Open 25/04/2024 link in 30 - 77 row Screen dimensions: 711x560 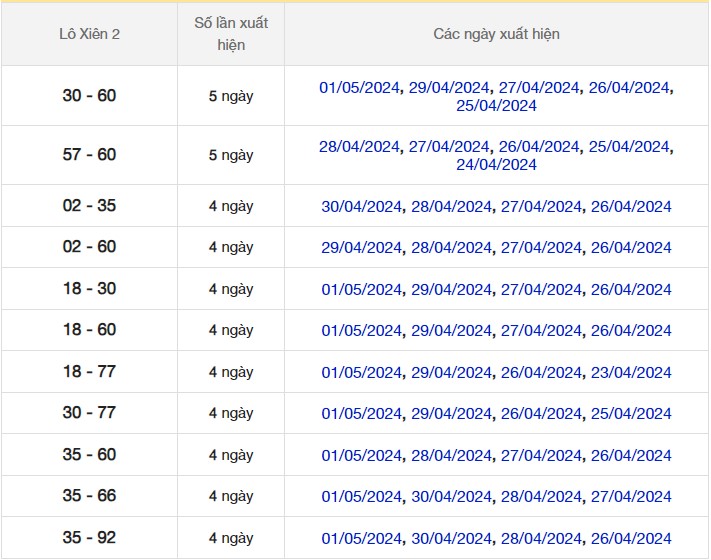630,414
